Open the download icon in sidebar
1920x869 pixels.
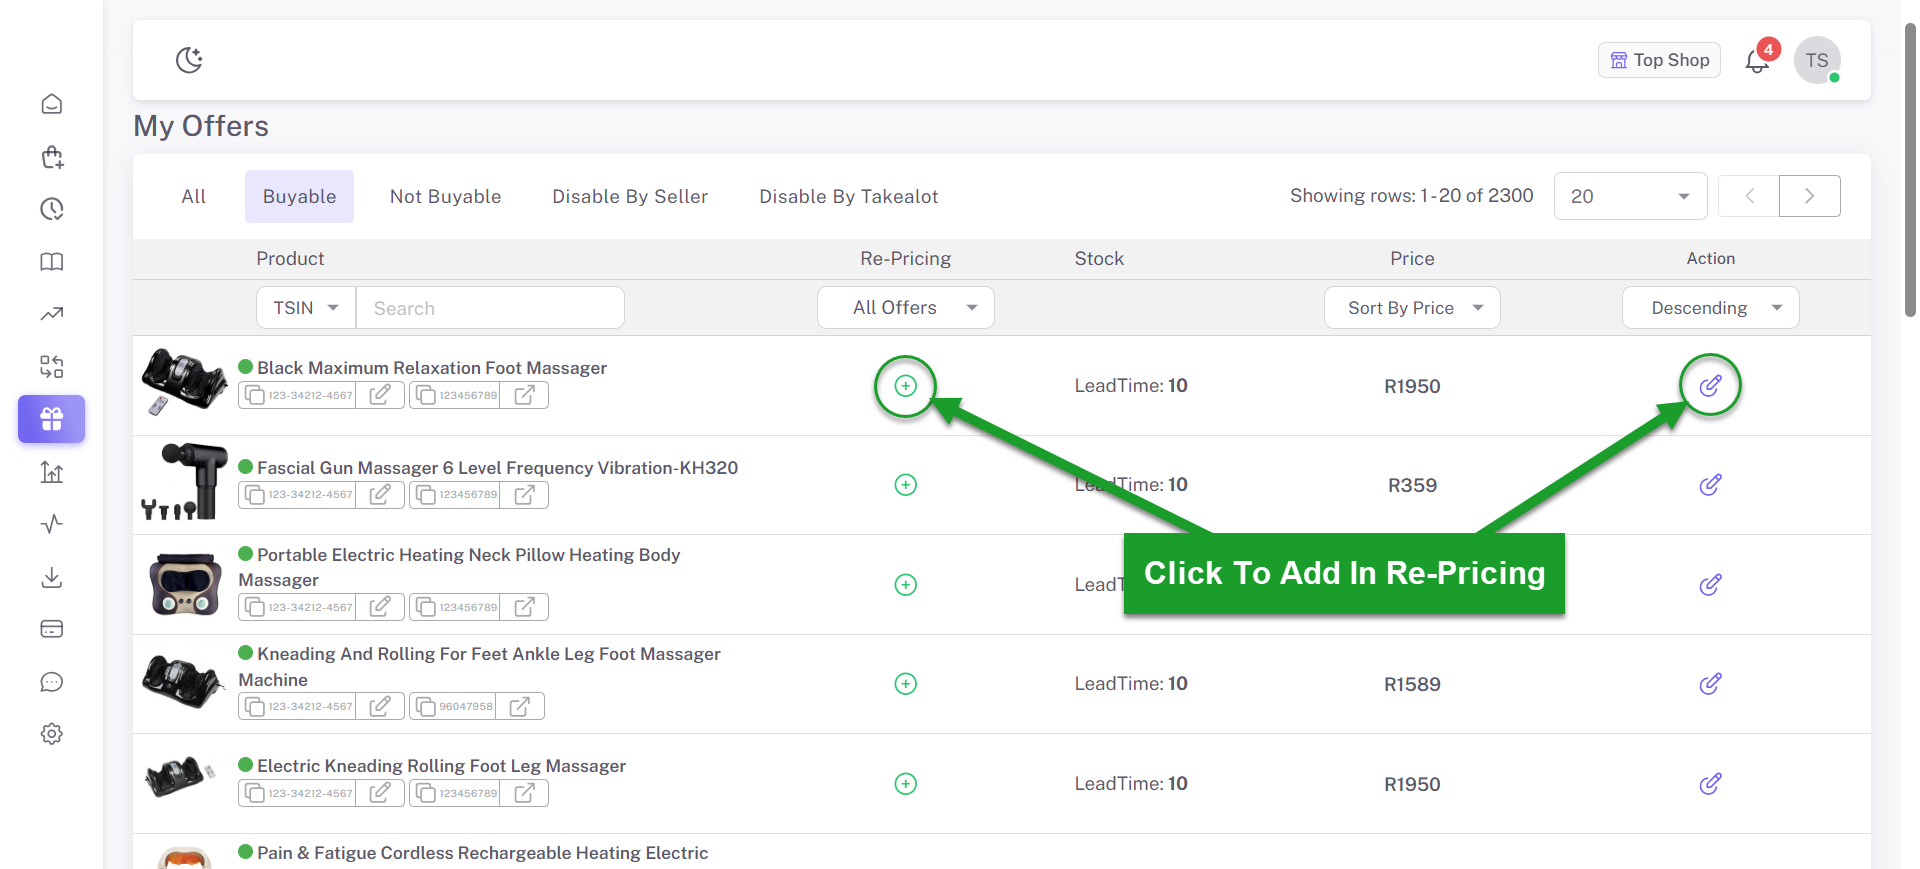coord(52,577)
